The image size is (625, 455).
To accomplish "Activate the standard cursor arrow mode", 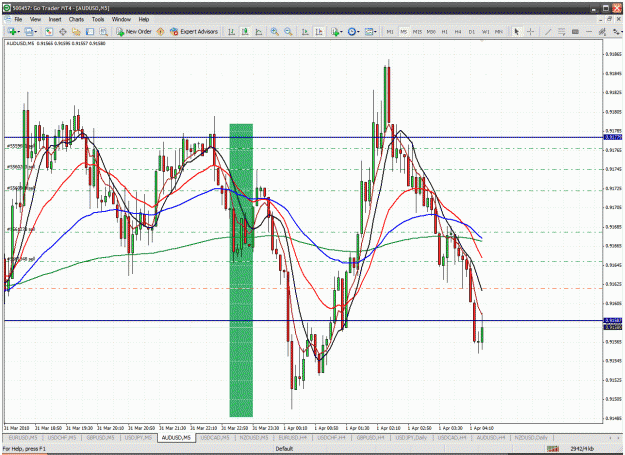I will [517, 31].
